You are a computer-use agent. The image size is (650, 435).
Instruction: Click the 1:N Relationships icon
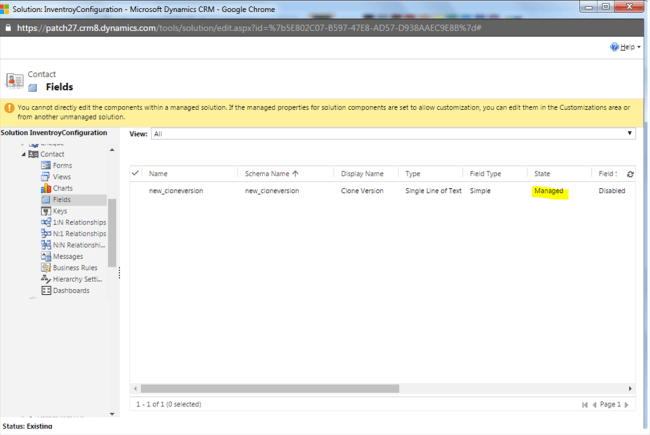point(46,222)
